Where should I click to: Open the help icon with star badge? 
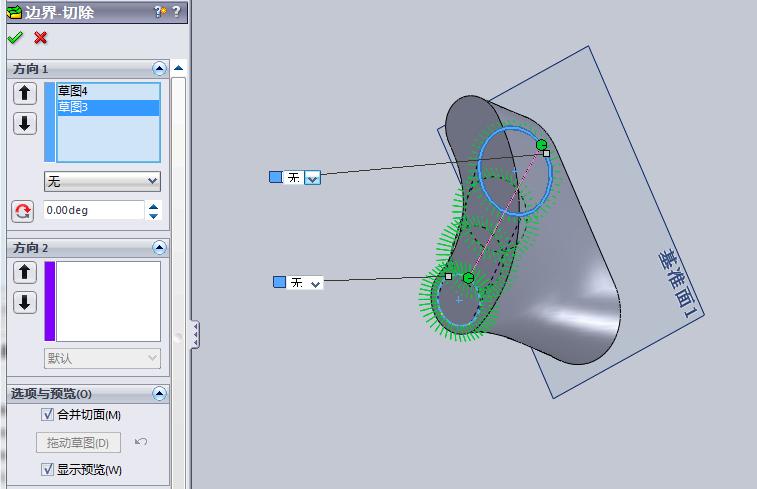(160, 12)
